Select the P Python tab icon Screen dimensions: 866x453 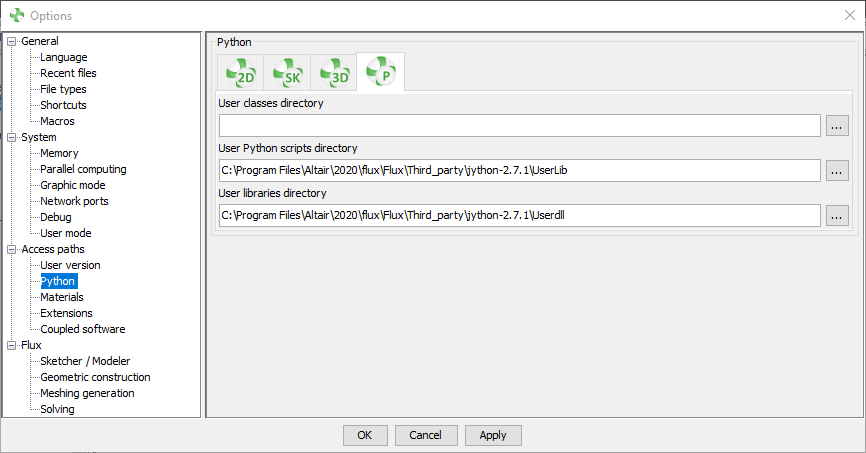coord(380,73)
